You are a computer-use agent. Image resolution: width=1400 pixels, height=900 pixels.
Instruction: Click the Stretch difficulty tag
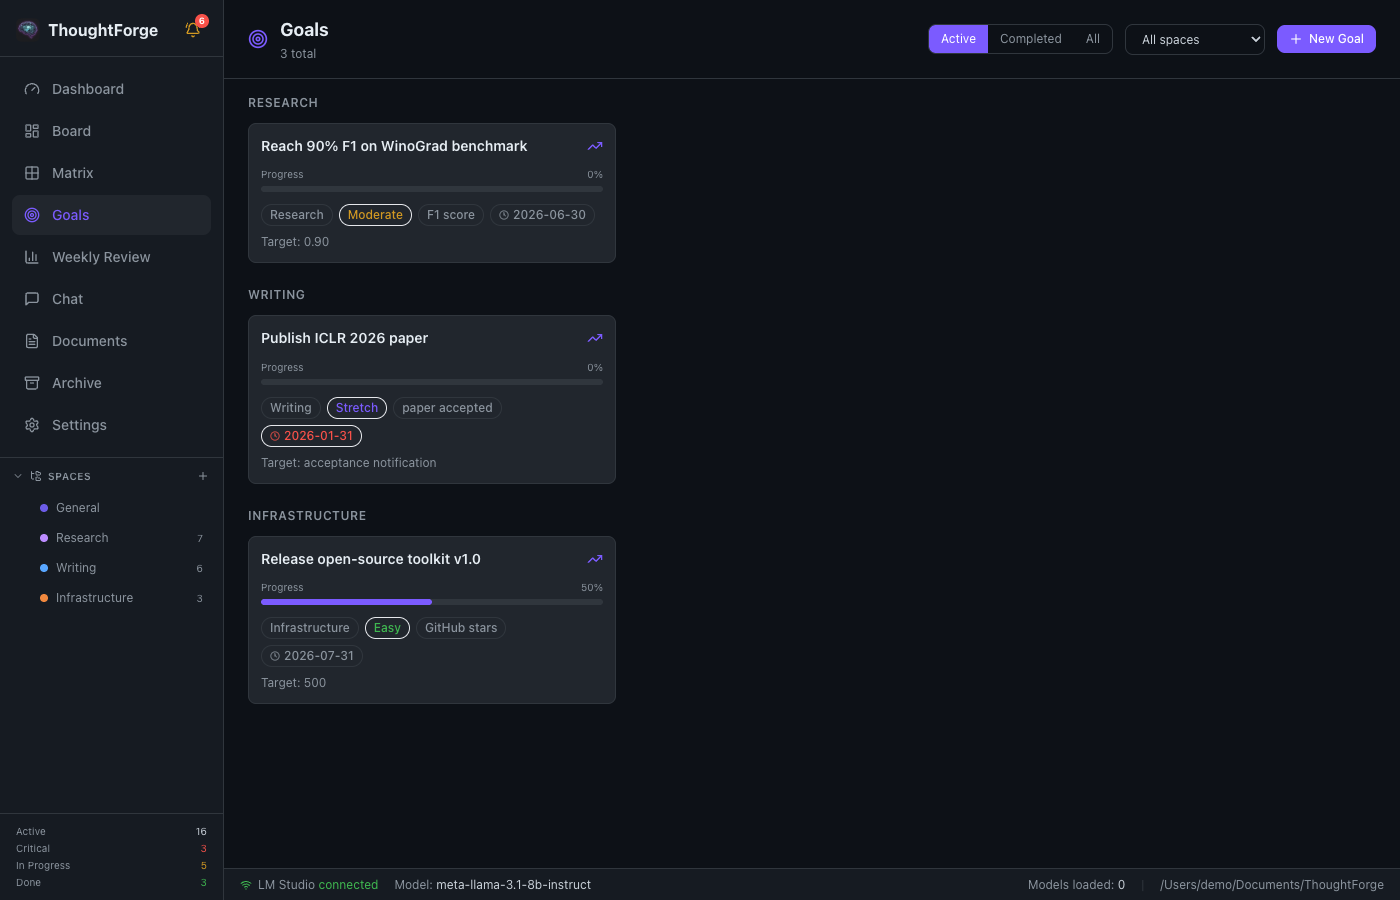[357, 408]
